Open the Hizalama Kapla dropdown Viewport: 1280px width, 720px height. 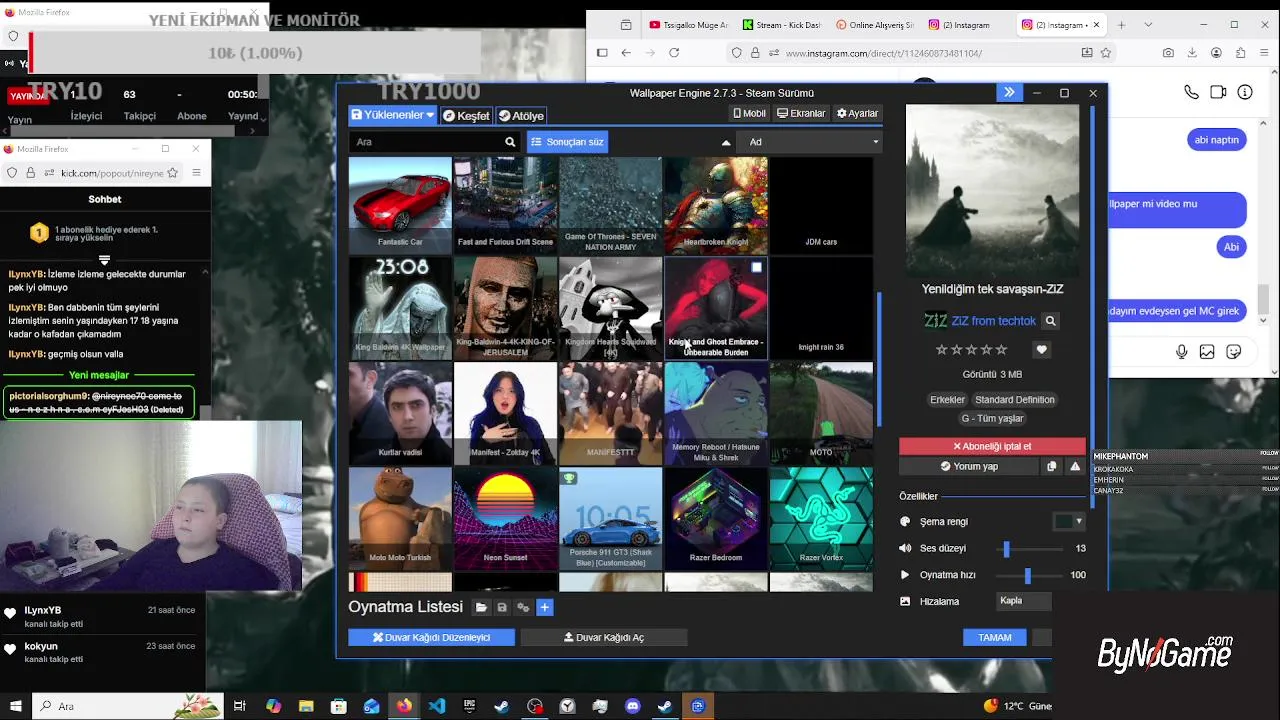point(1025,601)
